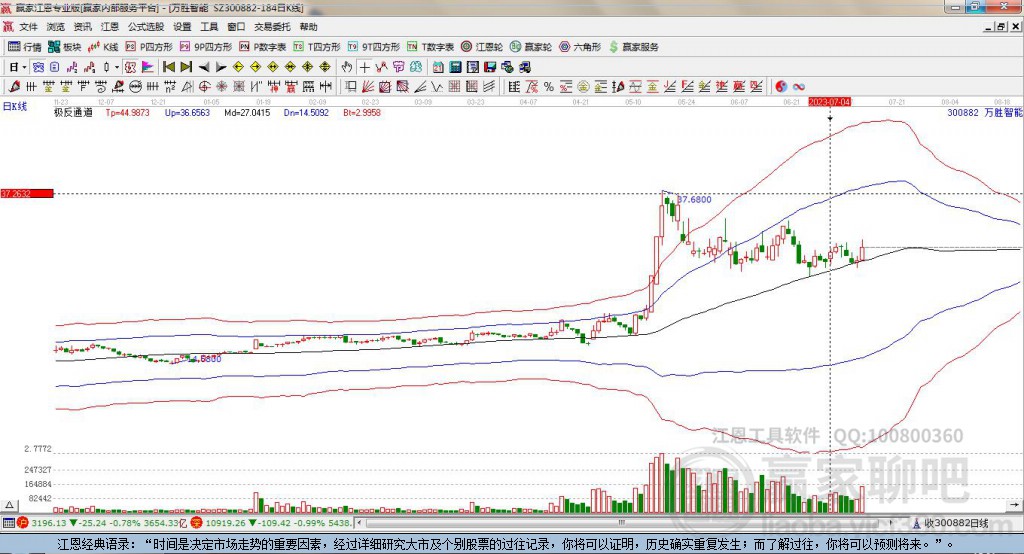
Task: Open the calculator icon
Action: pyautogui.click(x=455, y=67)
